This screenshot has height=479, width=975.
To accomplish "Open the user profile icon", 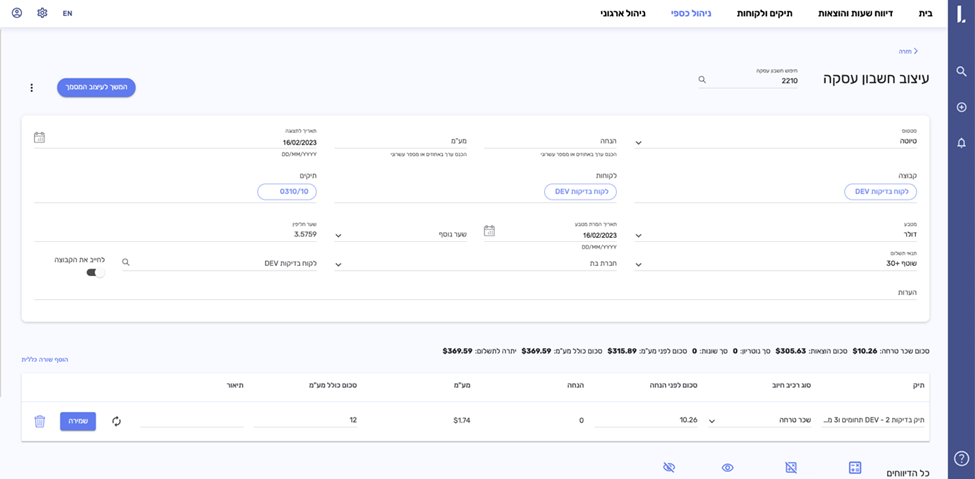I will (x=17, y=13).
